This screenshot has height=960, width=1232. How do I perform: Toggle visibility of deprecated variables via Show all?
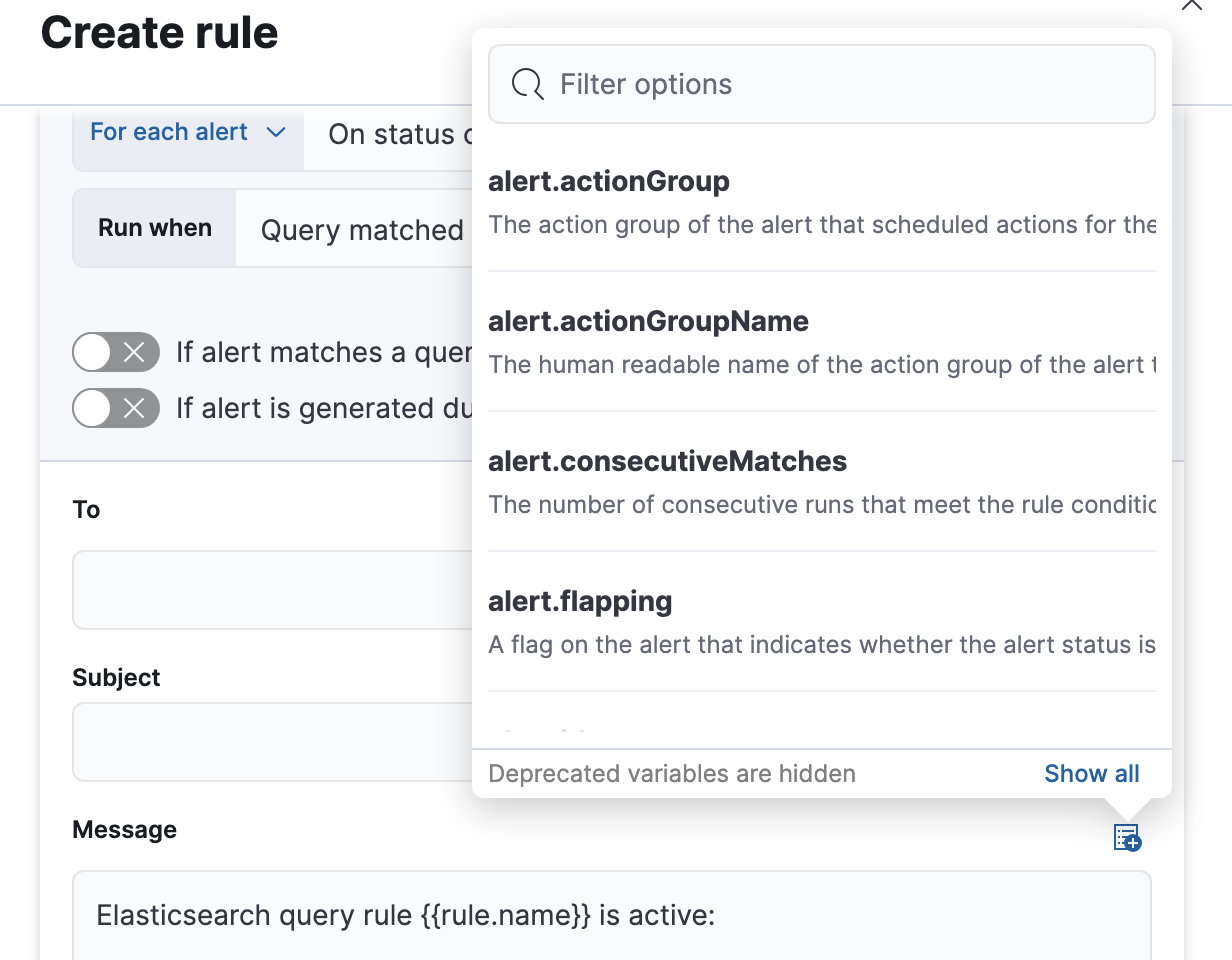pyautogui.click(x=1091, y=773)
